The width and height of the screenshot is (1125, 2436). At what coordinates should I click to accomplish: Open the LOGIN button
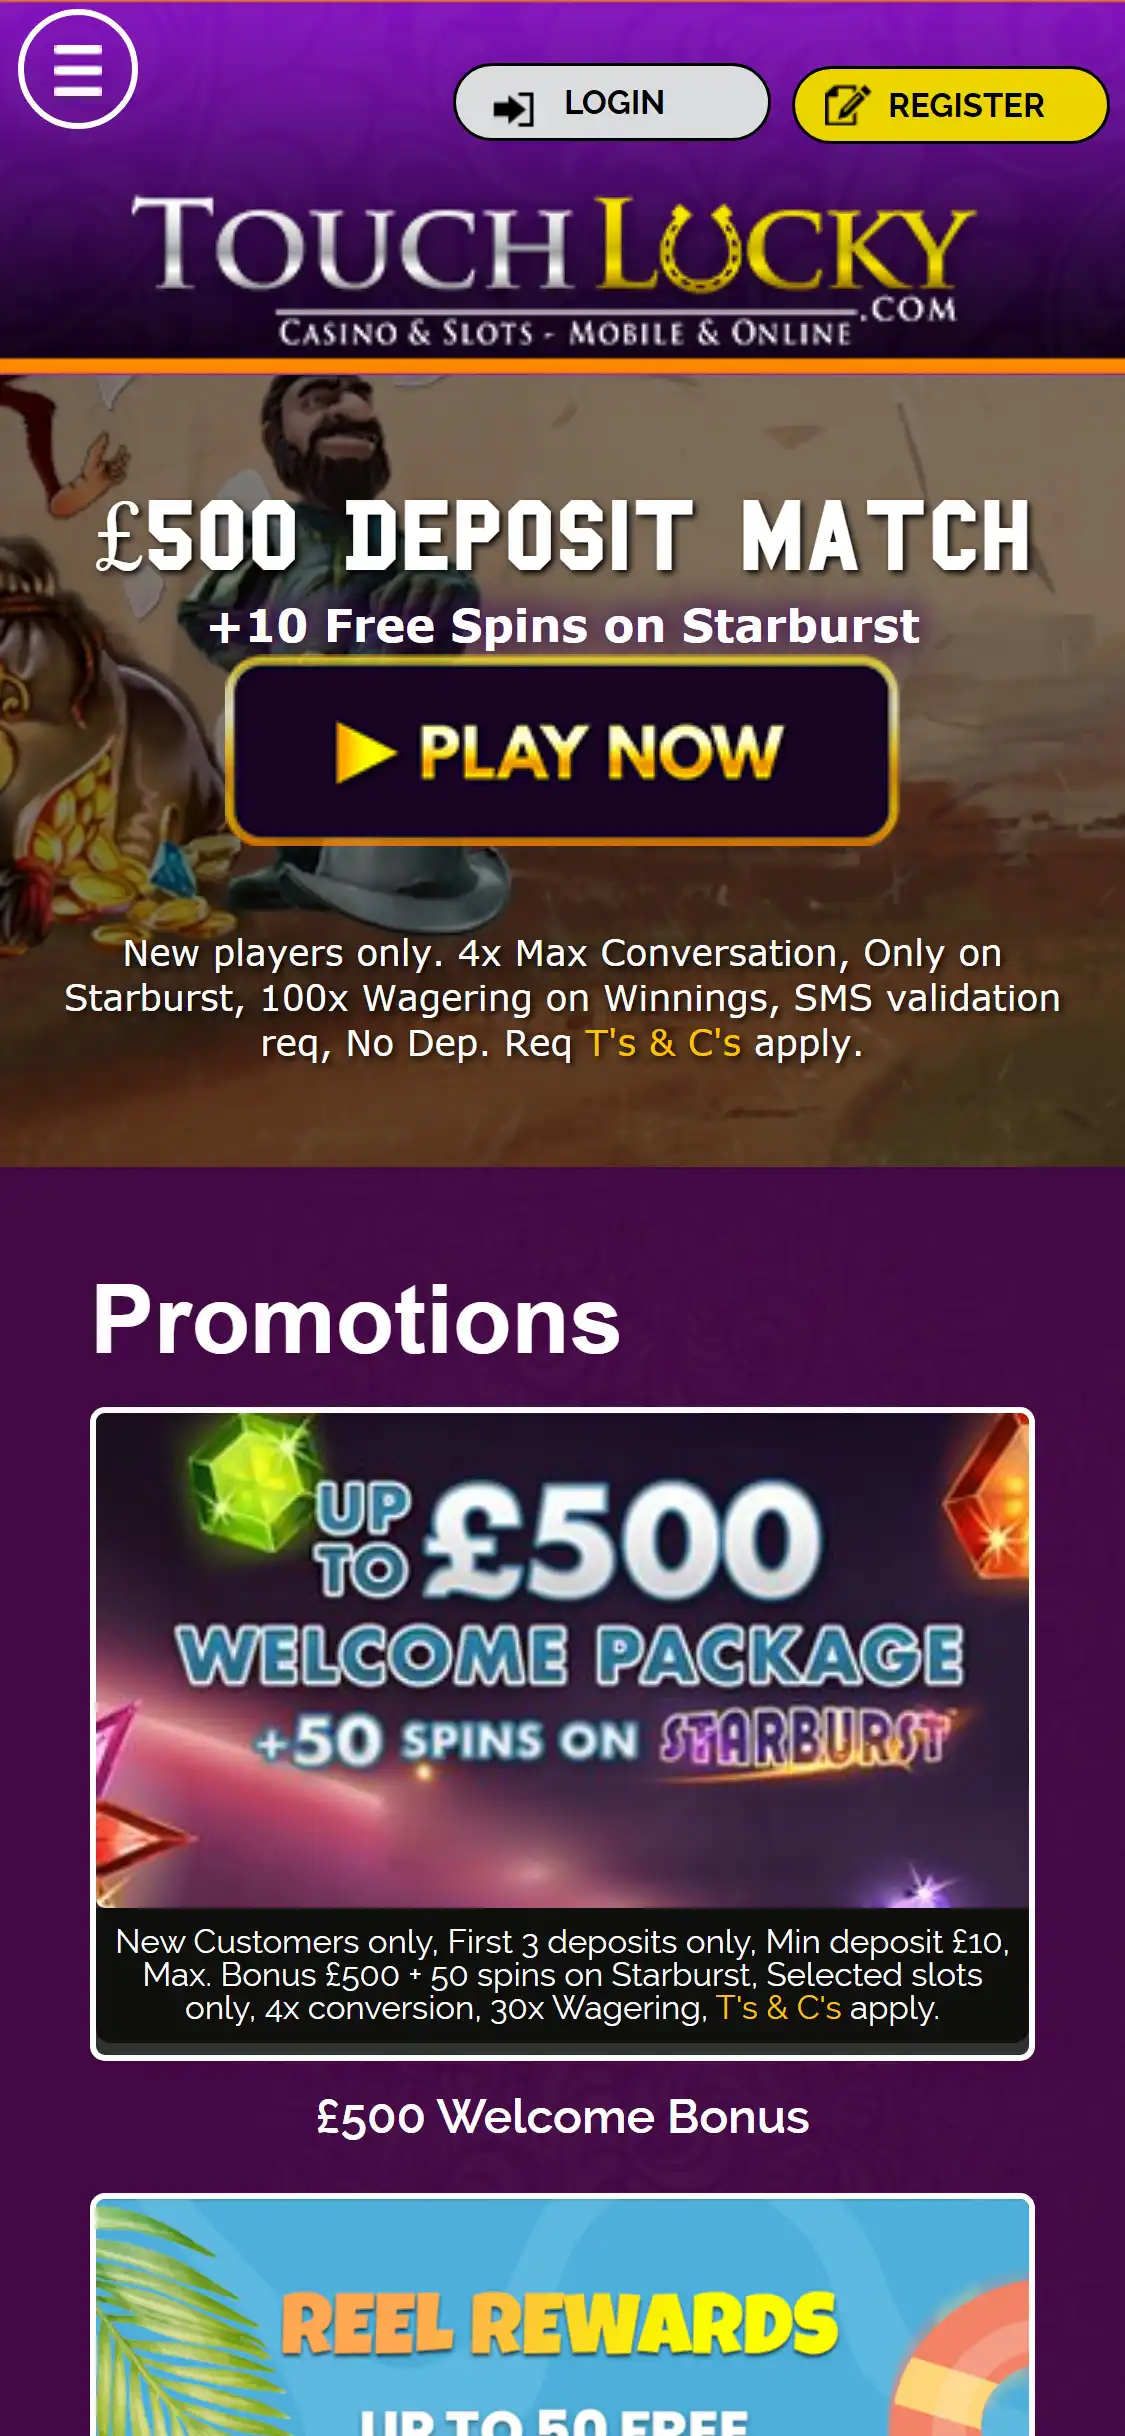pyautogui.click(x=612, y=102)
